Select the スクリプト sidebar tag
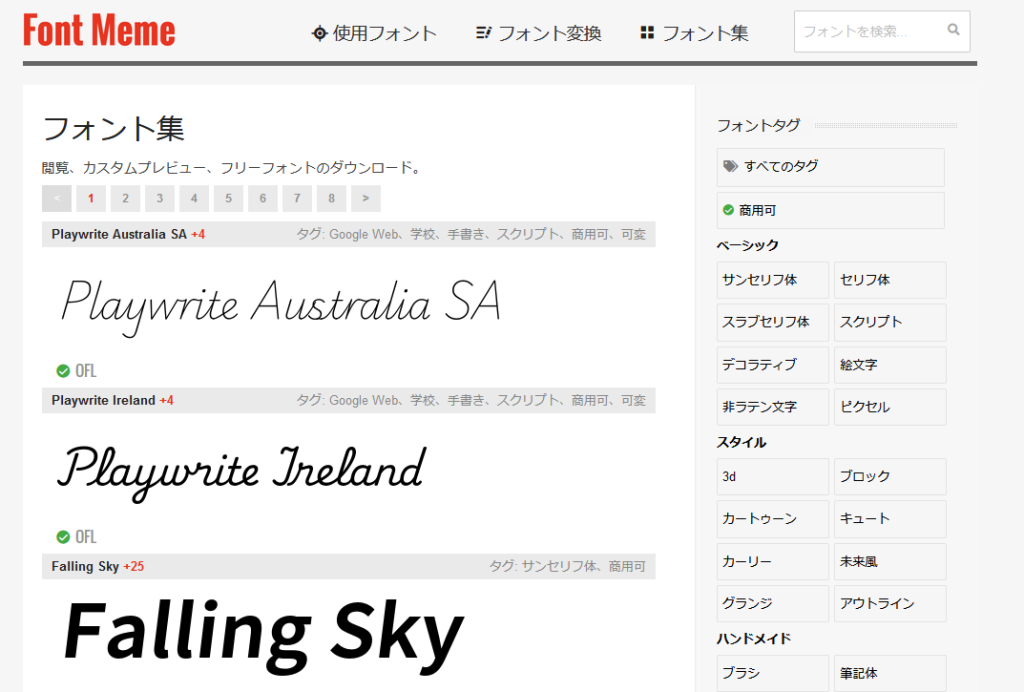This screenshot has height=692, width=1024. 890,322
